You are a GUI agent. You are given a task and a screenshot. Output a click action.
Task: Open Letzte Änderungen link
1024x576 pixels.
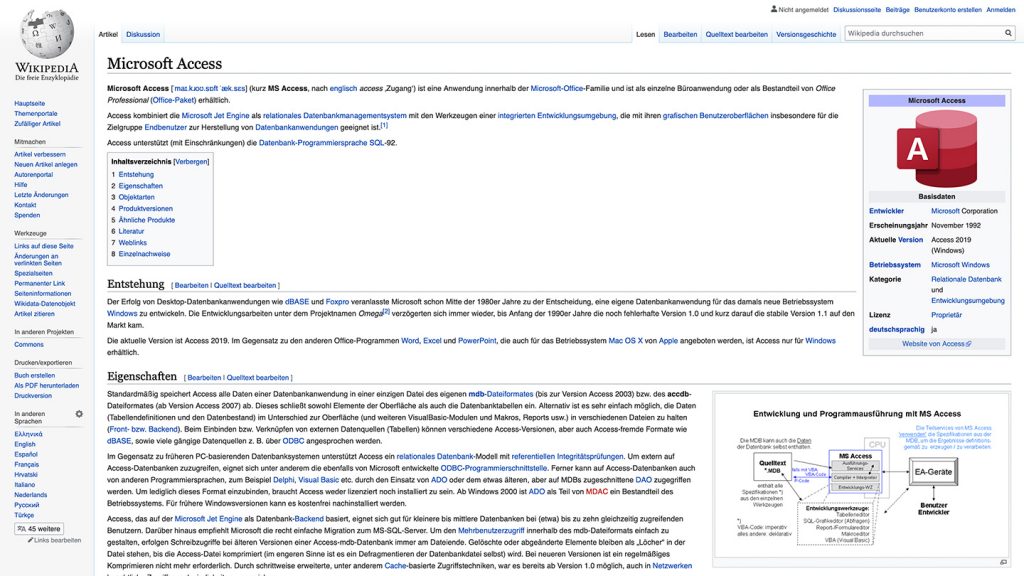(41, 195)
